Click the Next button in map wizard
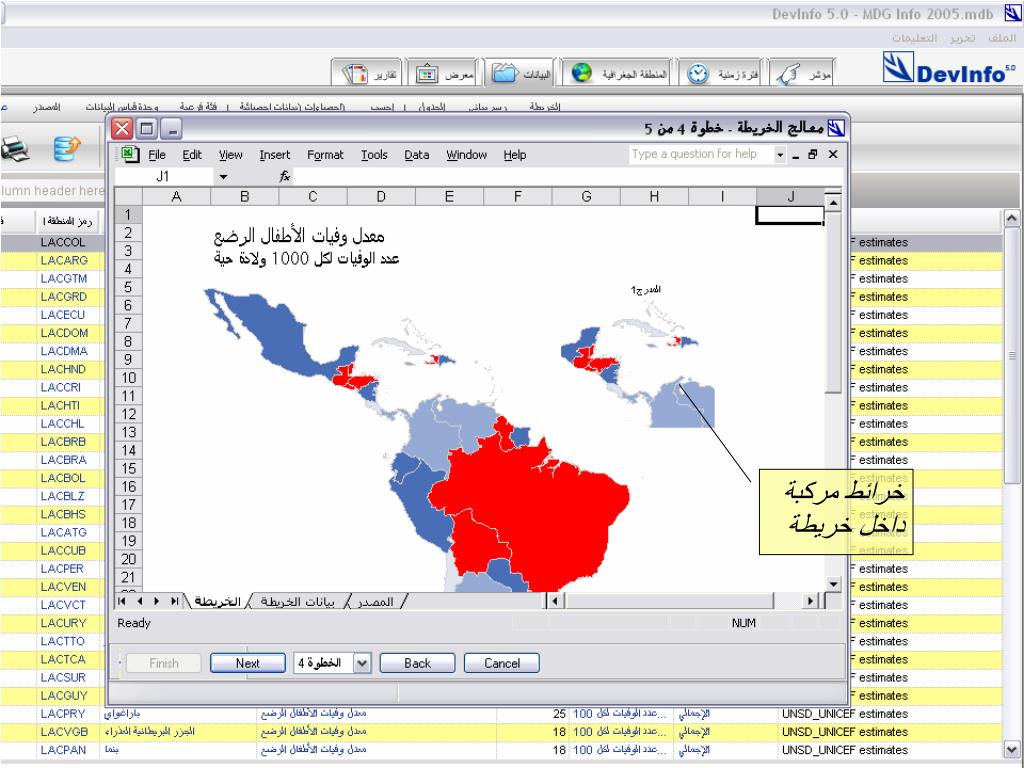 pyautogui.click(x=248, y=663)
